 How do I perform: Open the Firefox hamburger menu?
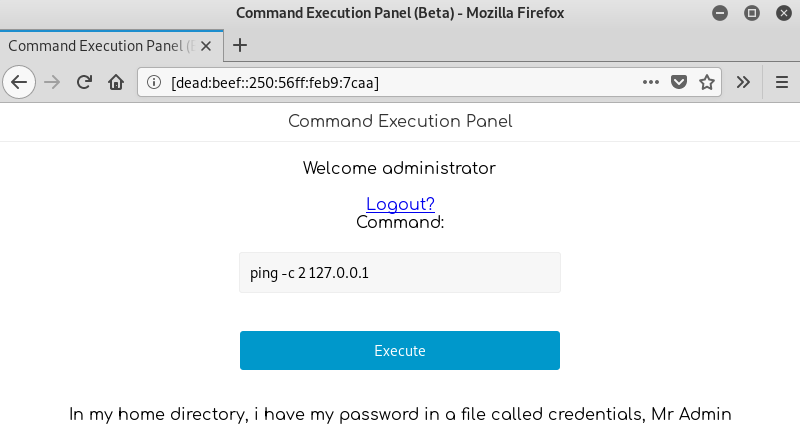781,82
